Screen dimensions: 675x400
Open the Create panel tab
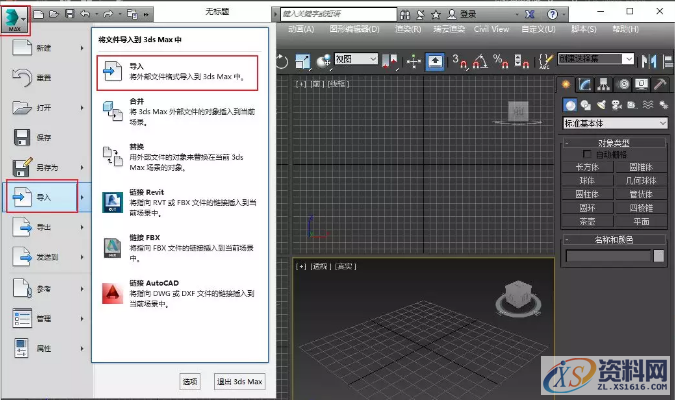tap(566, 84)
